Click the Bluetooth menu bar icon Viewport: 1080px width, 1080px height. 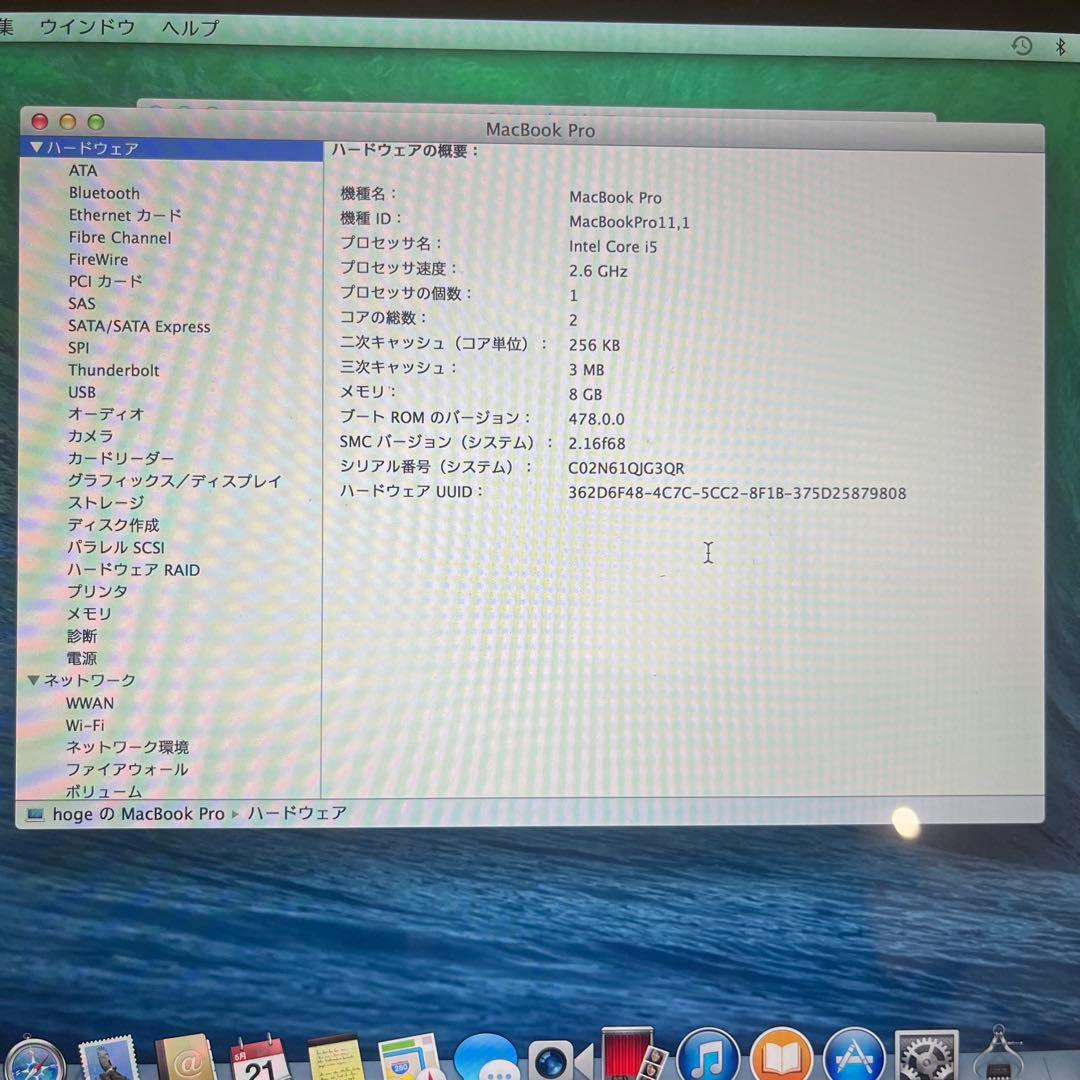point(1059,45)
